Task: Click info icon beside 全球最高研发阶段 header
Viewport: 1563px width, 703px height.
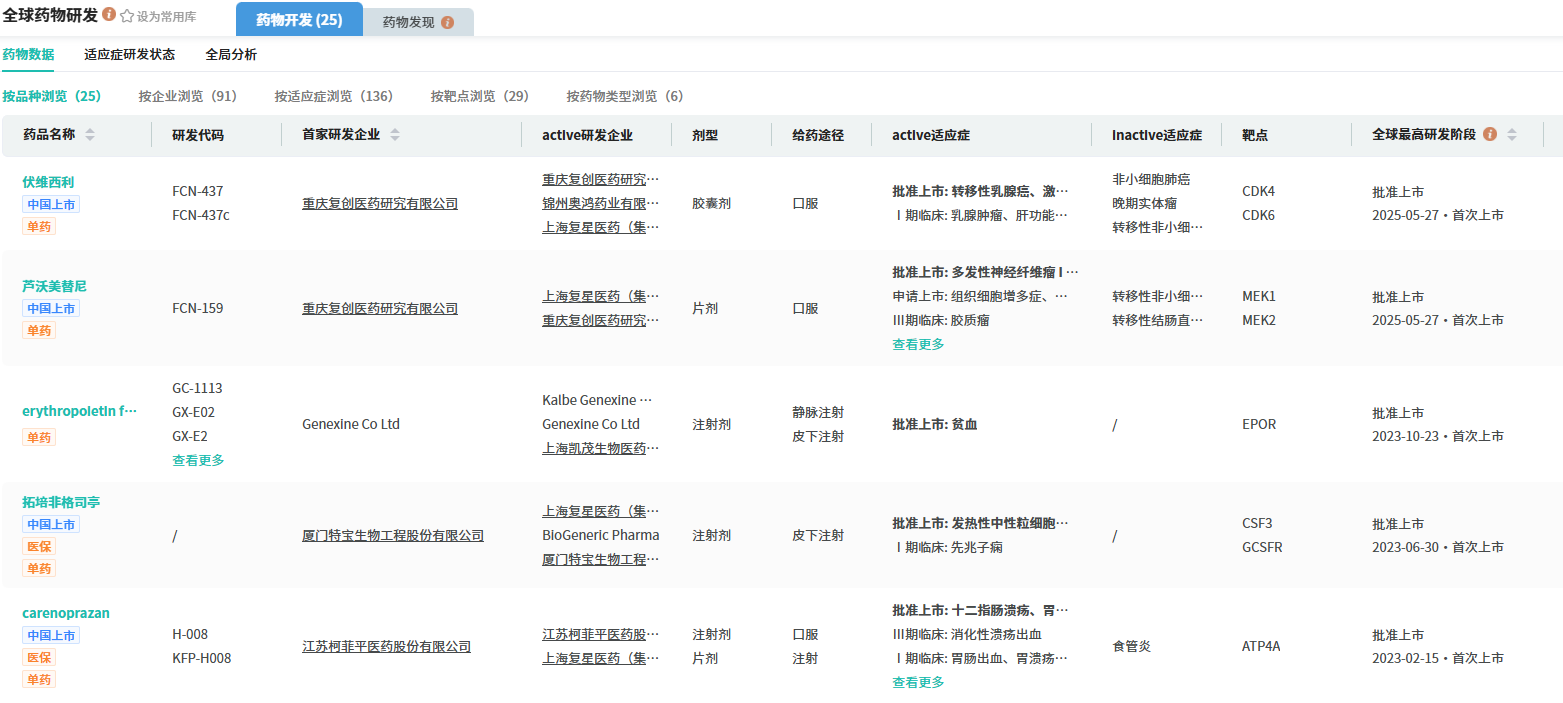Action: point(1490,134)
